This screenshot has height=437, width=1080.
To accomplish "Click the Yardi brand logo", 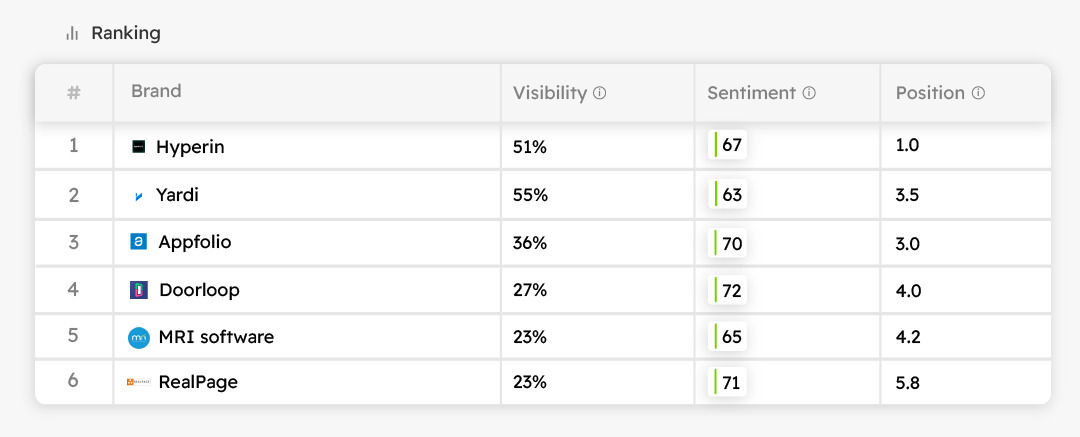I will [x=139, y=196].
